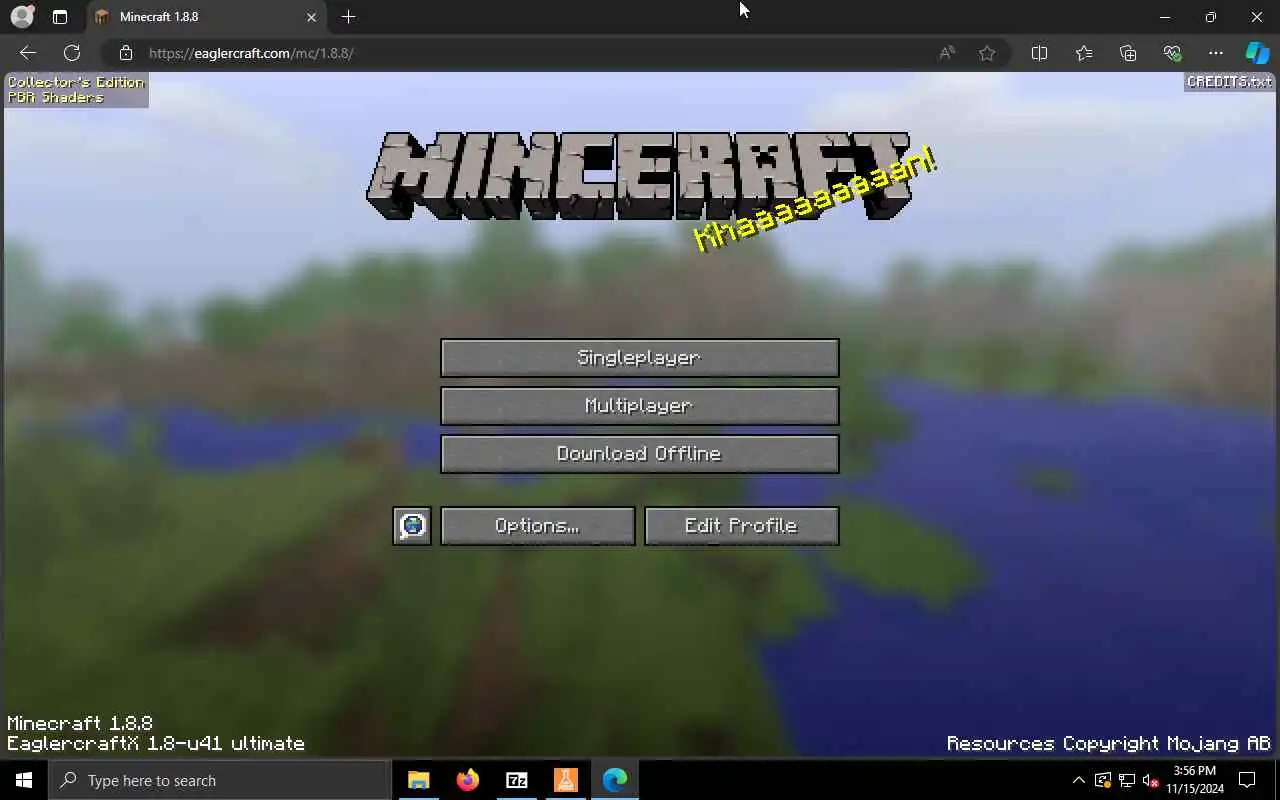This screenshot has width=1280, height=800.
Task: Open a new browser tab
Action: click(348, 17)
